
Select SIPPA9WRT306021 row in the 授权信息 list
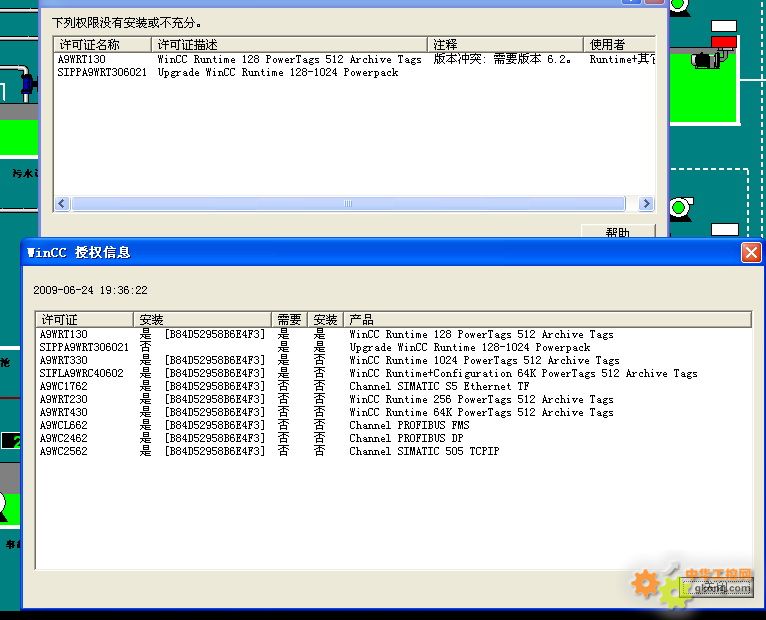393,347
